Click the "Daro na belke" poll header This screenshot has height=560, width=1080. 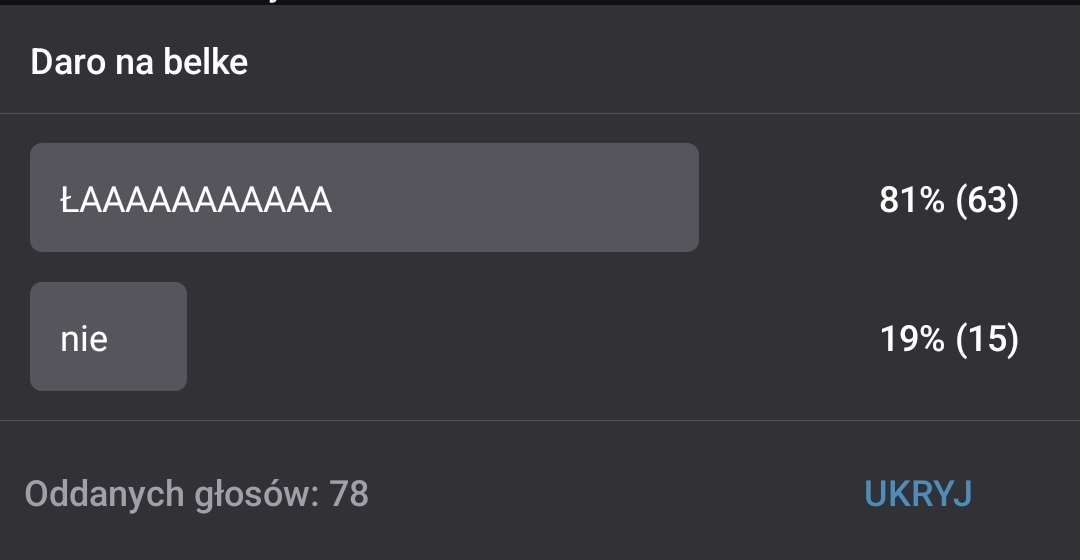[x=139, y=62]
